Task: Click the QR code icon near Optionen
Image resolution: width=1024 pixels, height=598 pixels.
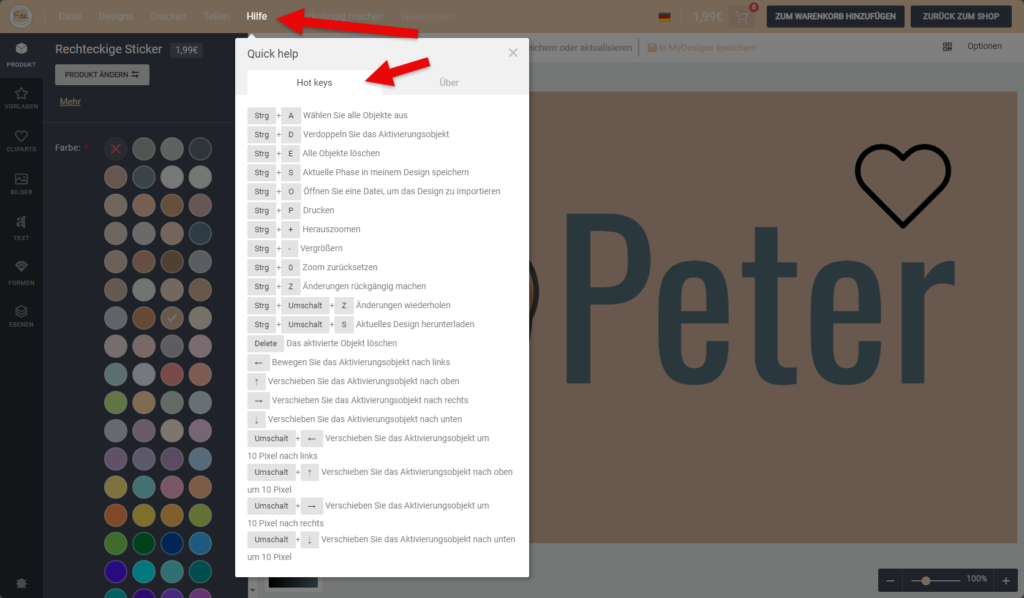Action: coord(947,47)
